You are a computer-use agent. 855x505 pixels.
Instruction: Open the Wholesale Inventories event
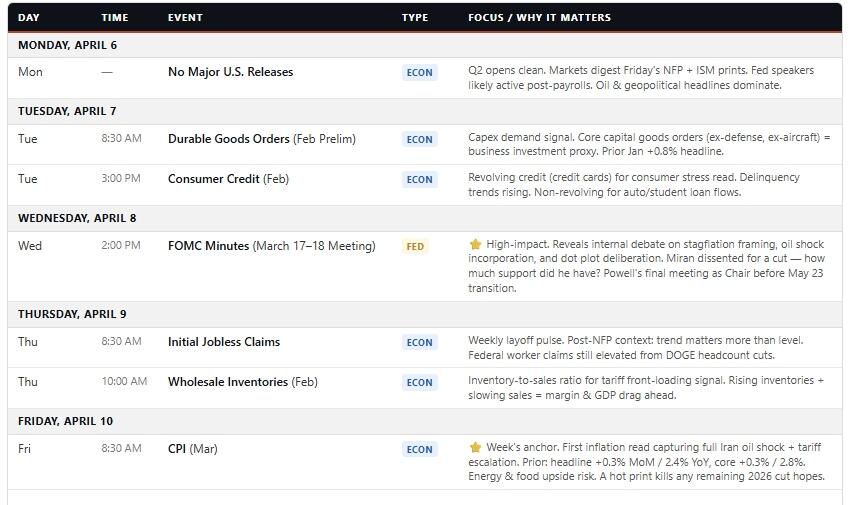point(227,382)
